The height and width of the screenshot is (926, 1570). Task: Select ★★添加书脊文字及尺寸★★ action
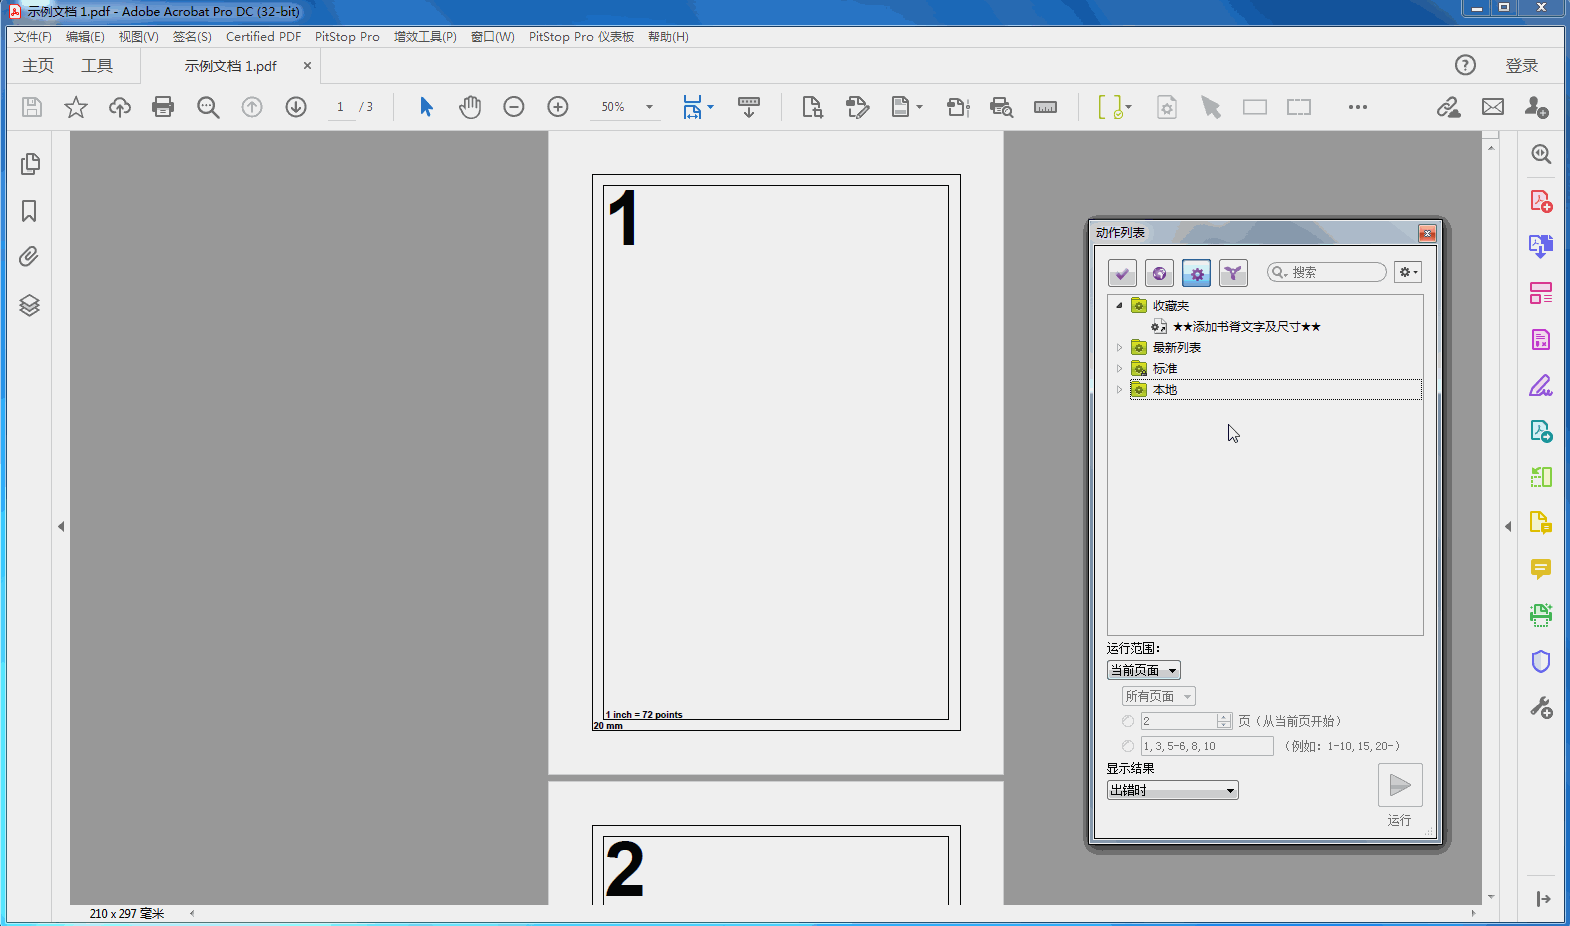[x=1246, y=327]
